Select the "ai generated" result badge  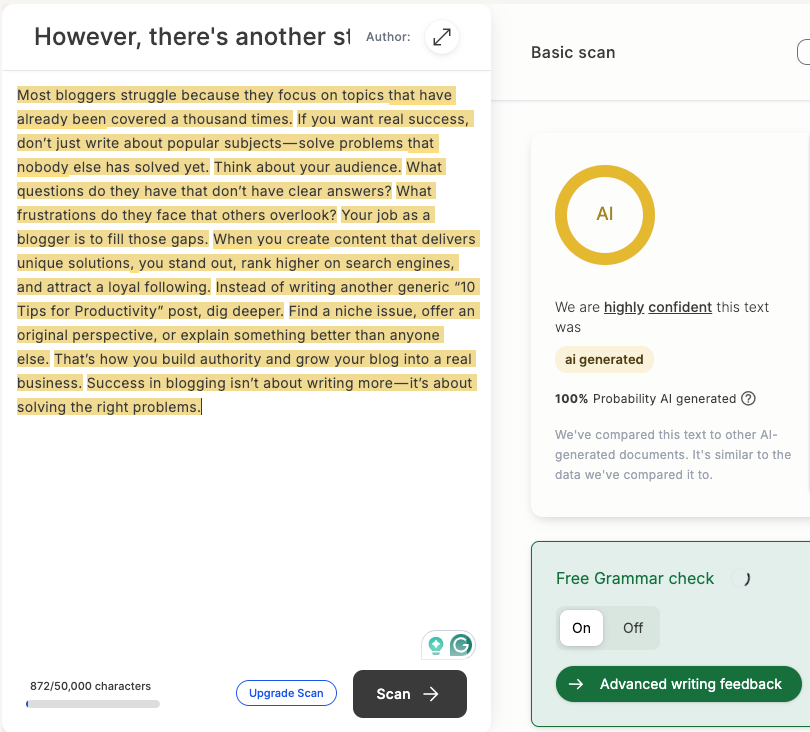pos(604,359)
